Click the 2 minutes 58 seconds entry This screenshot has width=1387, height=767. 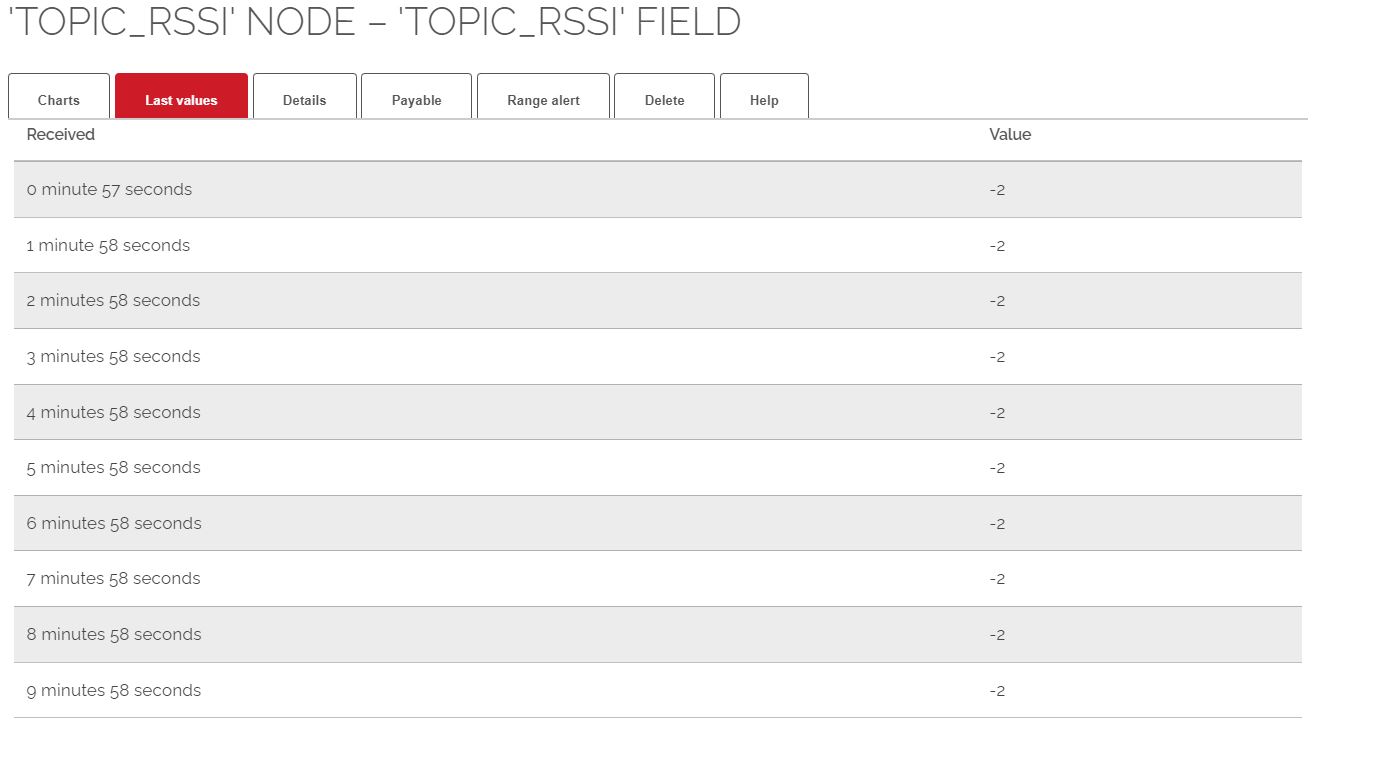tap(113, 301)
